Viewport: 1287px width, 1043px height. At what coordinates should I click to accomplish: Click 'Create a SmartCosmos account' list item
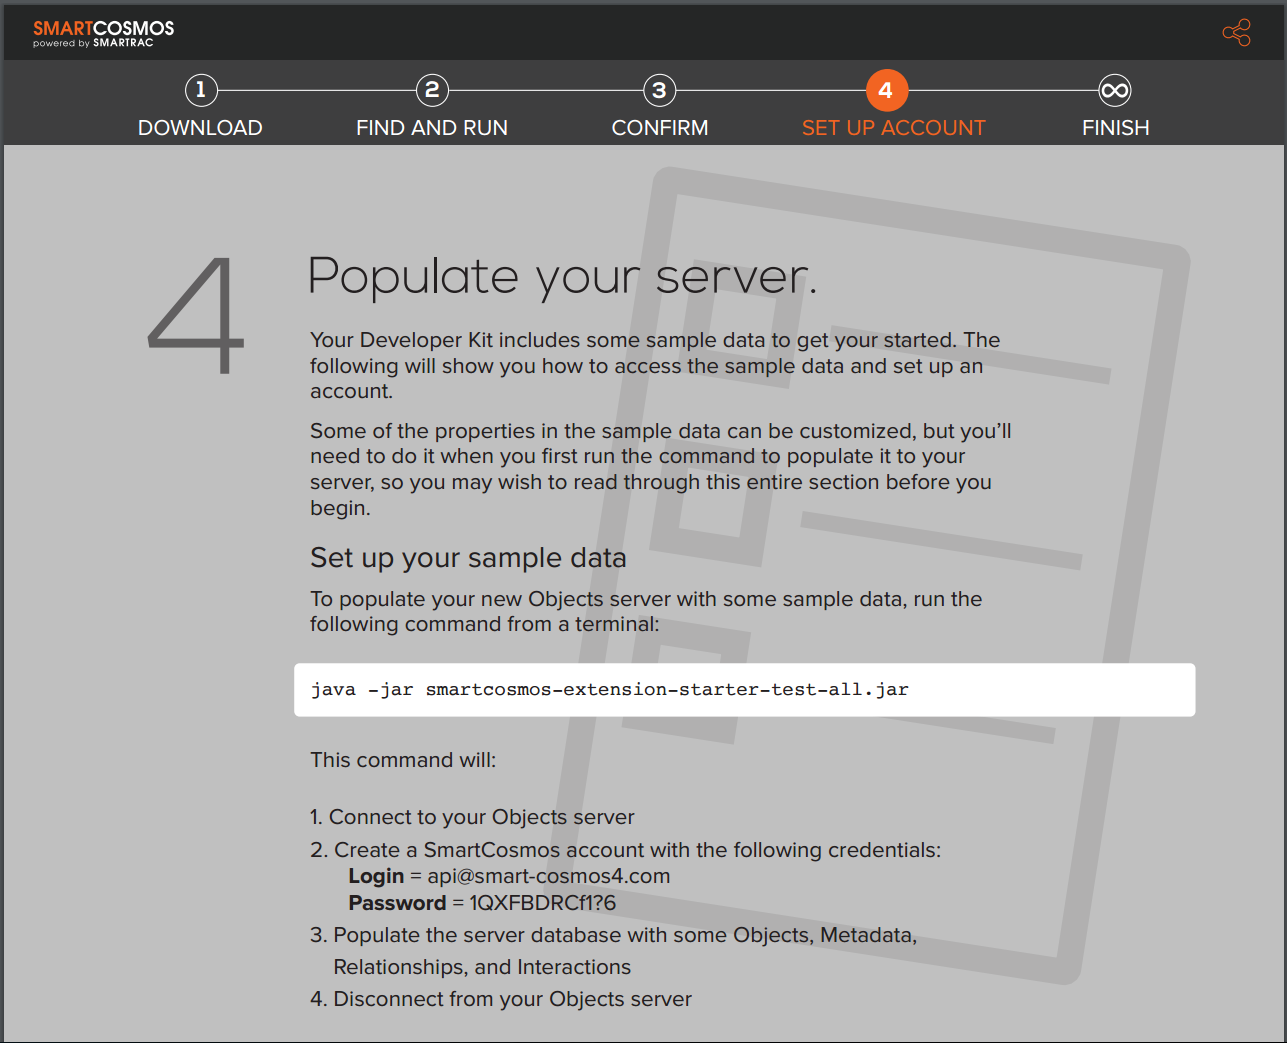(625, 850)
